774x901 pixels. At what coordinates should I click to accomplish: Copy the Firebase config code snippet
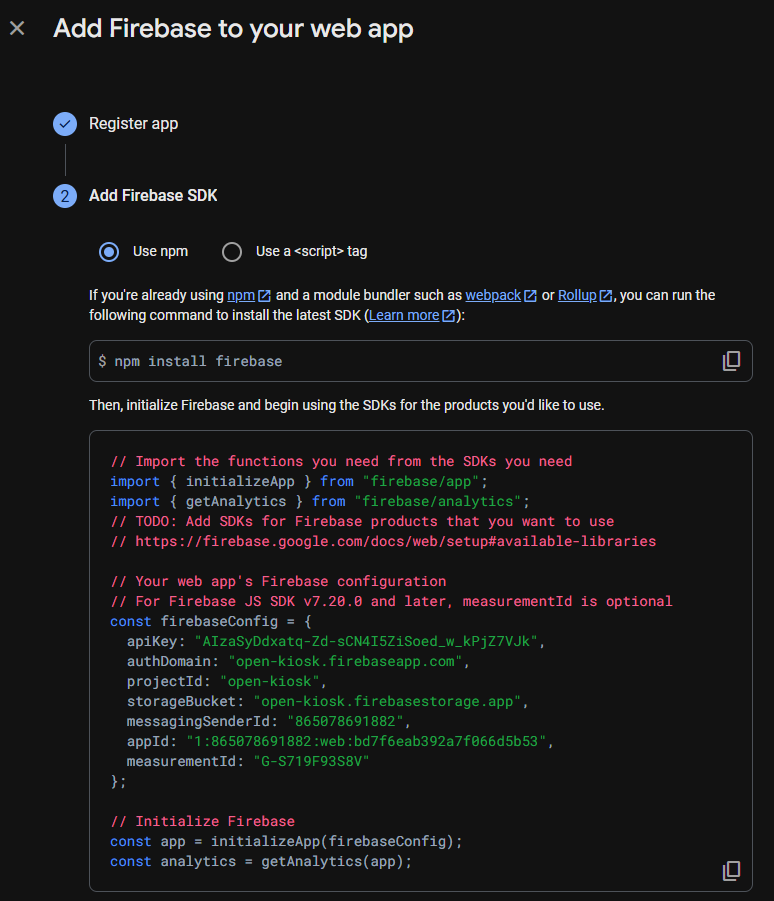tap(731, 870)
